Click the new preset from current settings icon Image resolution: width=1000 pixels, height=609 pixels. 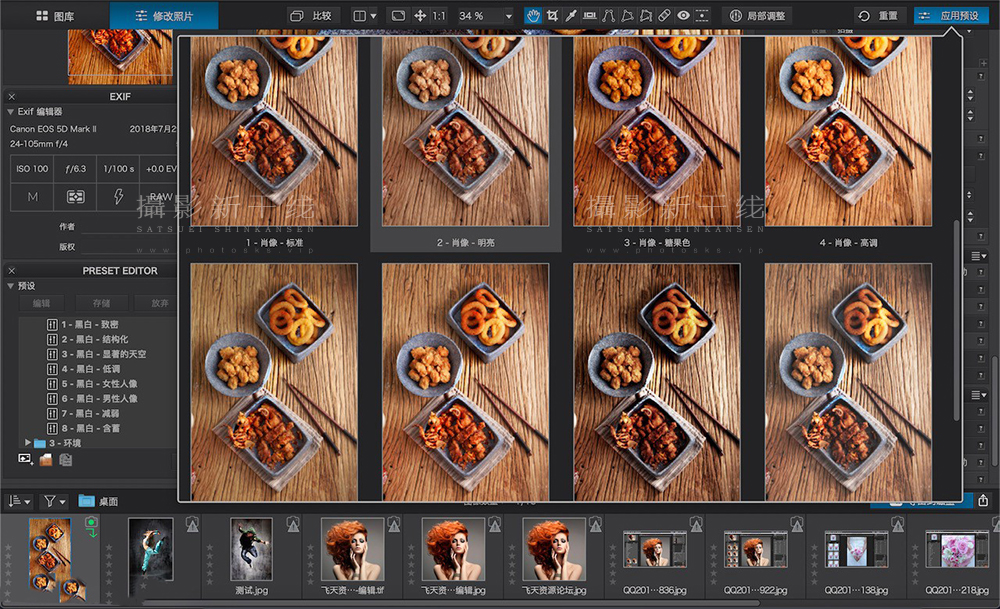click(x=25, y=459)
